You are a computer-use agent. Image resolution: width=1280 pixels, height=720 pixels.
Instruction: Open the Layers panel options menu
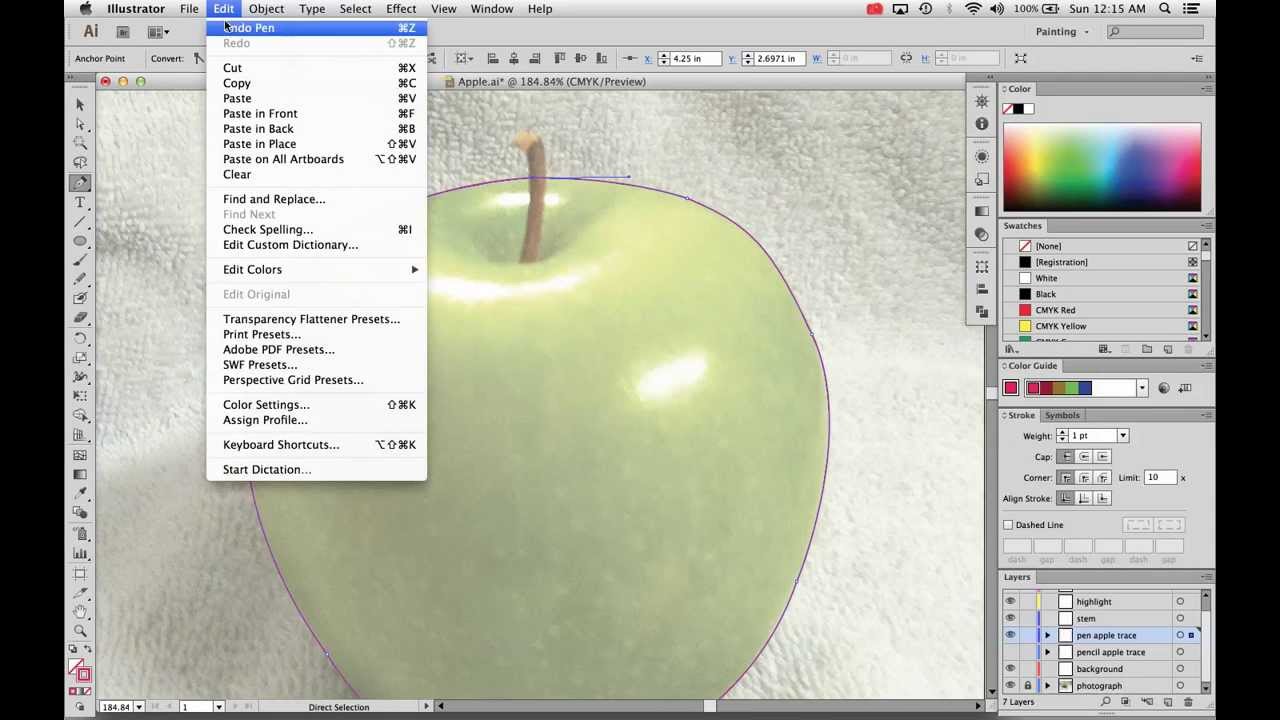point(1207,577)
